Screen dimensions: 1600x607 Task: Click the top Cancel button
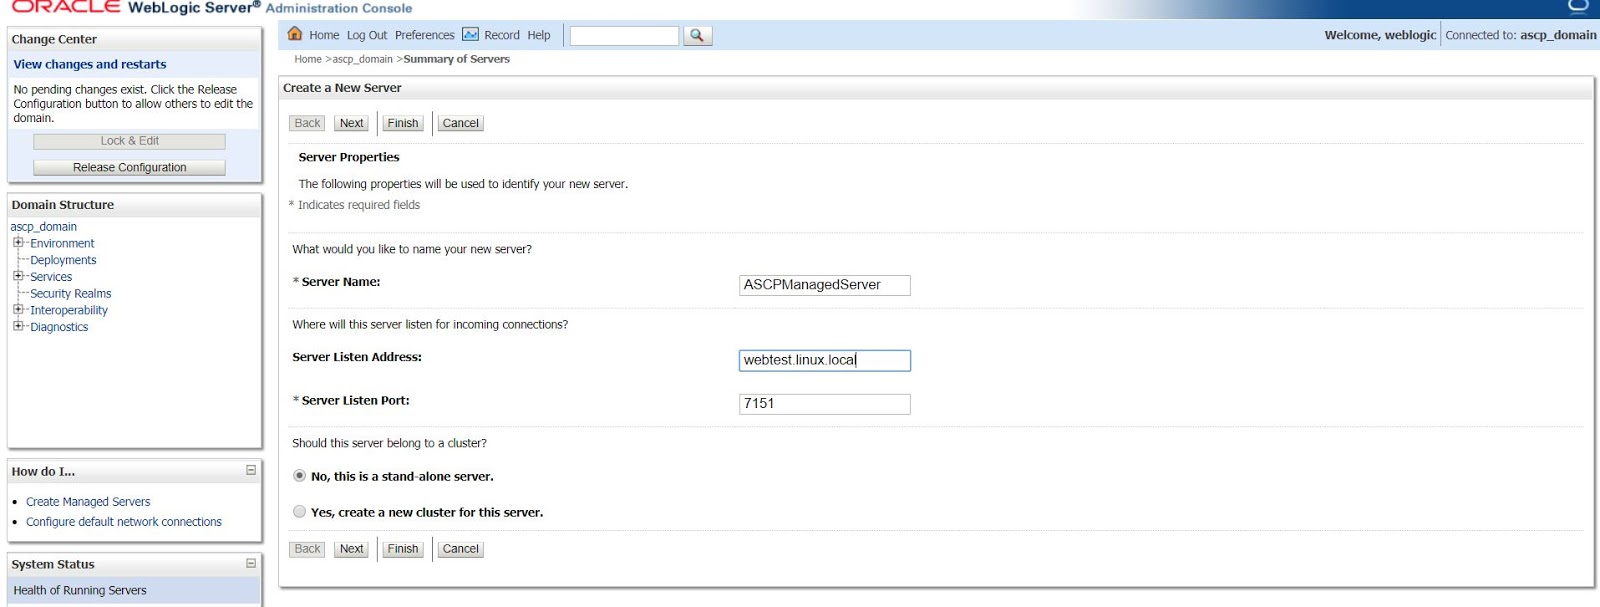pyautogui.click(x=461, y=123)
